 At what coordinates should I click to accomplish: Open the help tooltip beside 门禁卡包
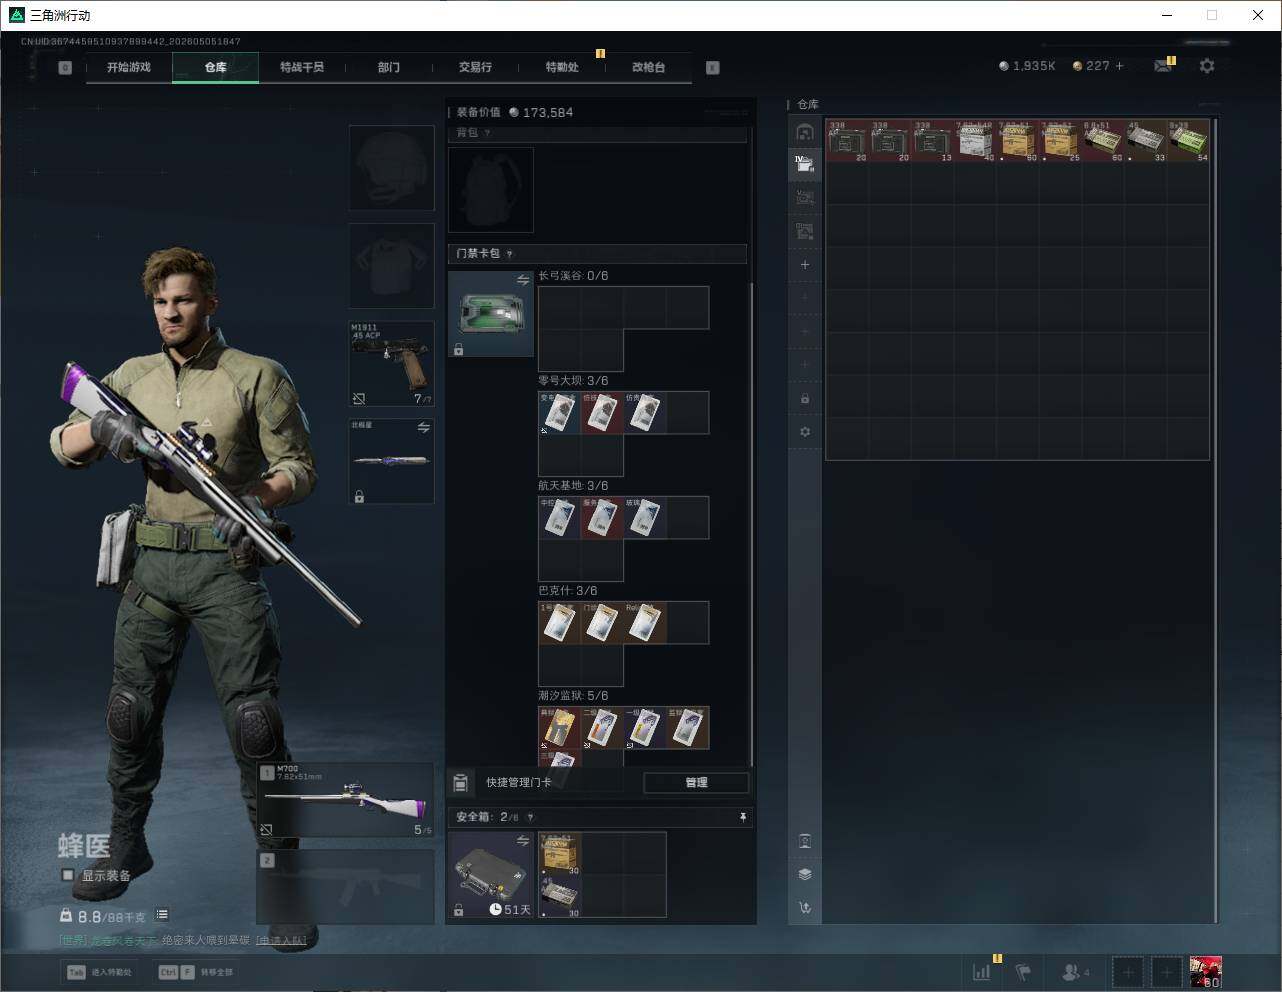click(510, 254)
